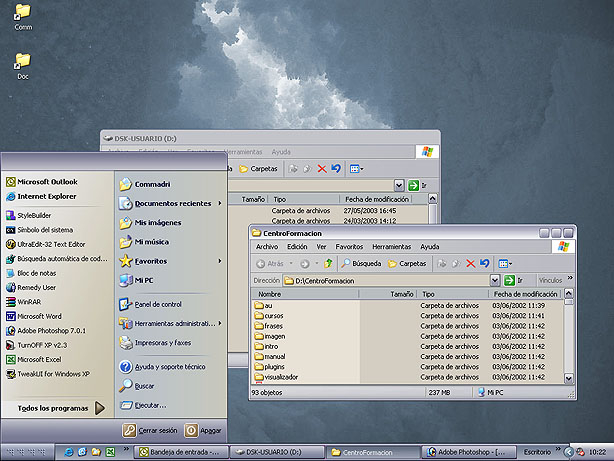Click the red Delete icon in CentroFormacion toolbar
The image size is (614, 461).
click(x=469, y=263)
